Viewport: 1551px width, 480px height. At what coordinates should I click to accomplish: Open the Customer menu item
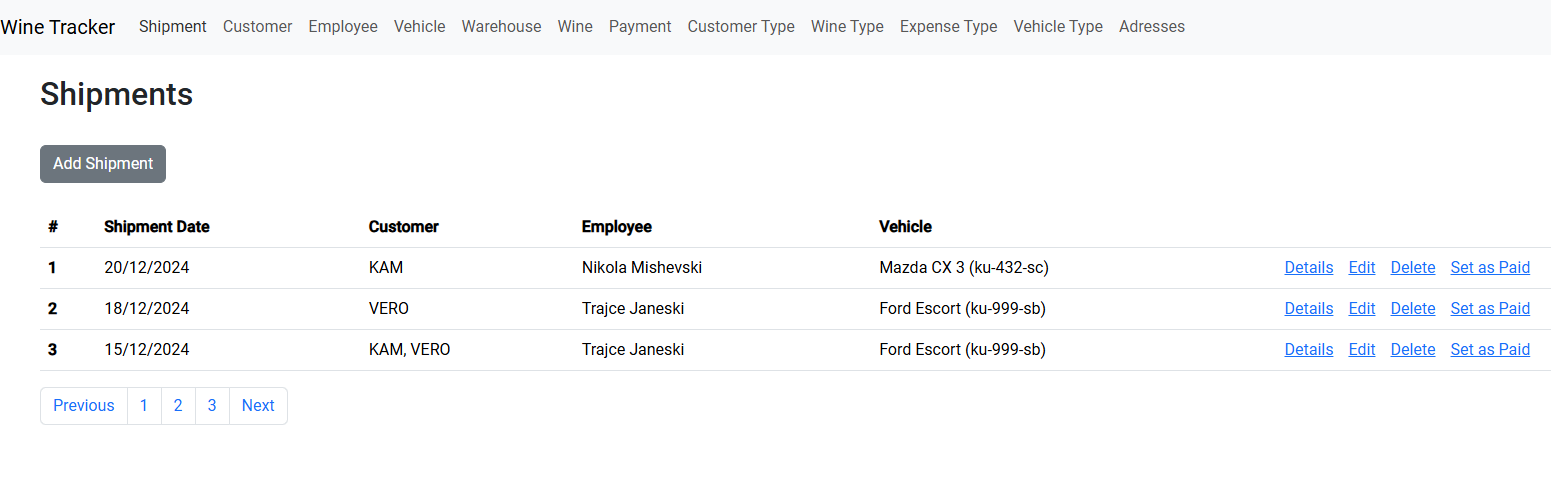click(257, 27)
